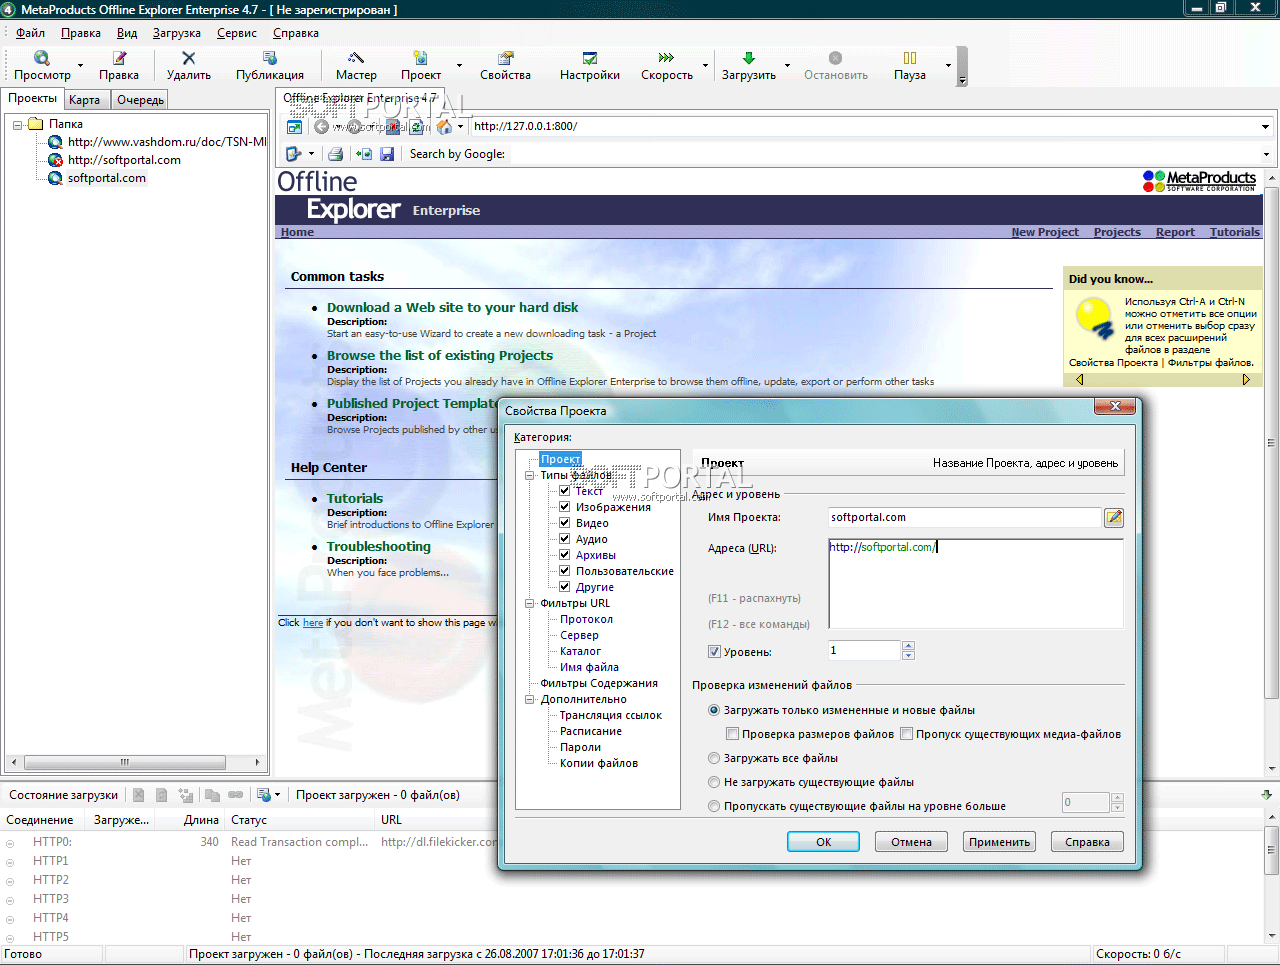Viewport: 1280px width, 965px height.
Task: Click the Применить button
Action: click(x=1000, y=842)
